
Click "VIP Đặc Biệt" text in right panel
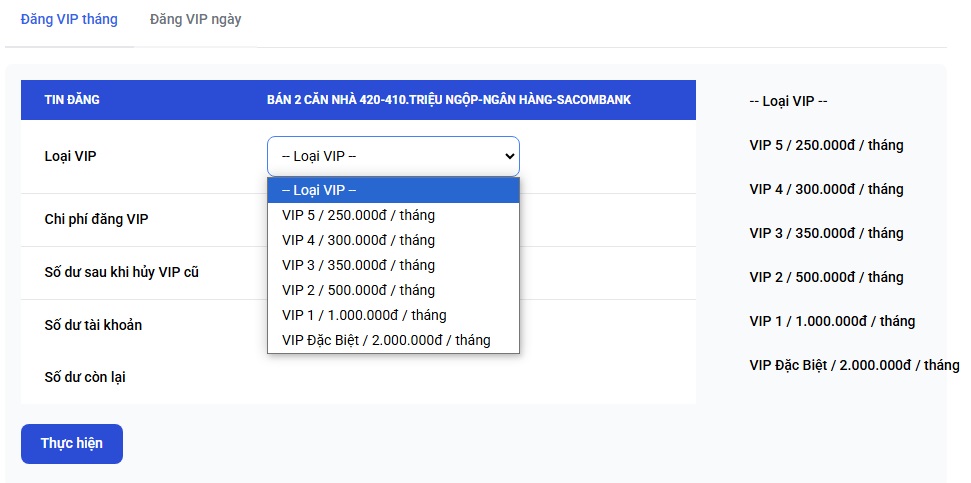tap(853, 365)
